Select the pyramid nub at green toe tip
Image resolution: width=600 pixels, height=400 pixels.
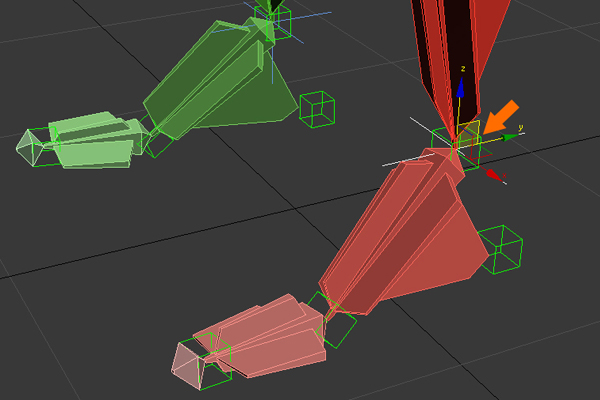tap(30, 147)
